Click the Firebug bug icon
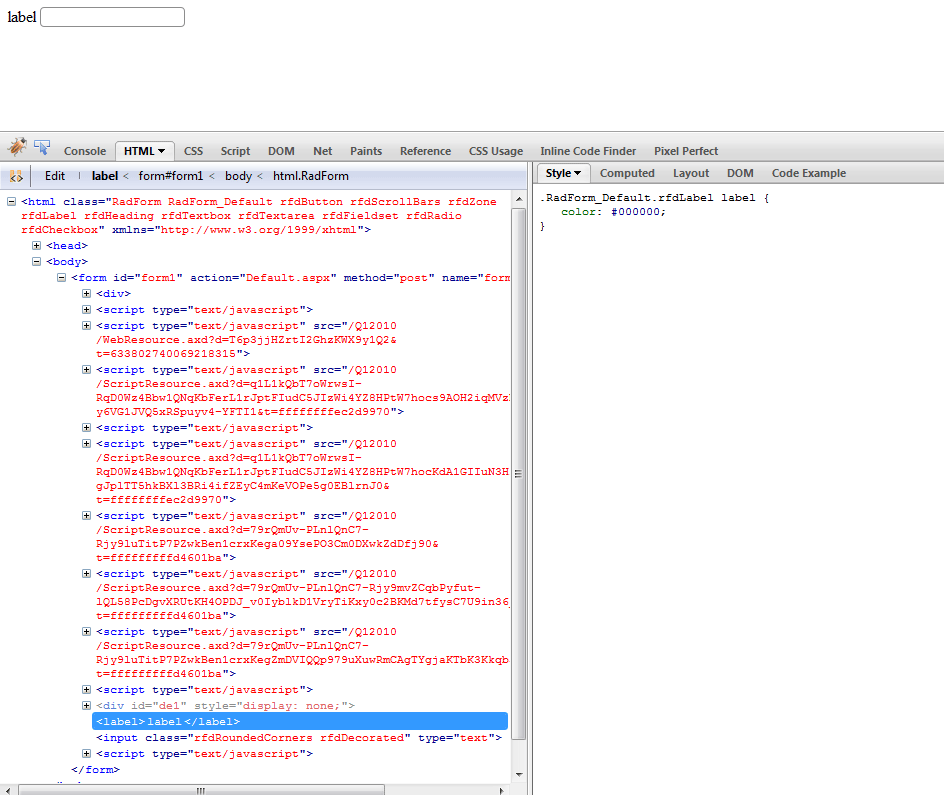 [x=17, y=146]
